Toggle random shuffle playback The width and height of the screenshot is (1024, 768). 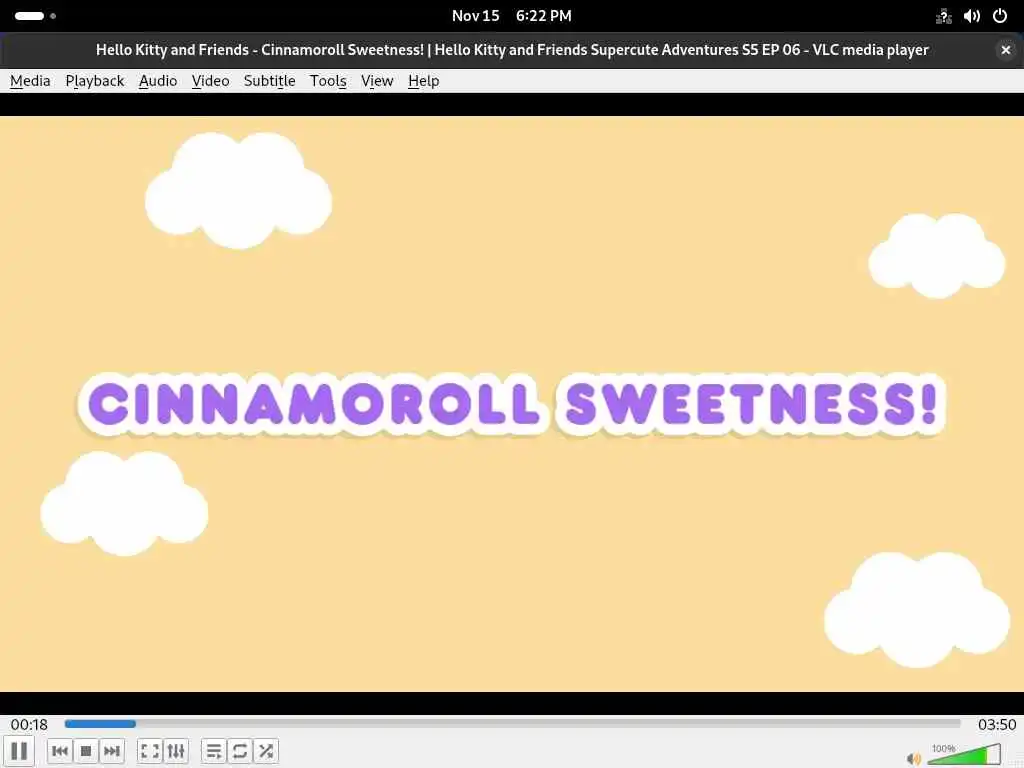(266, 751)
